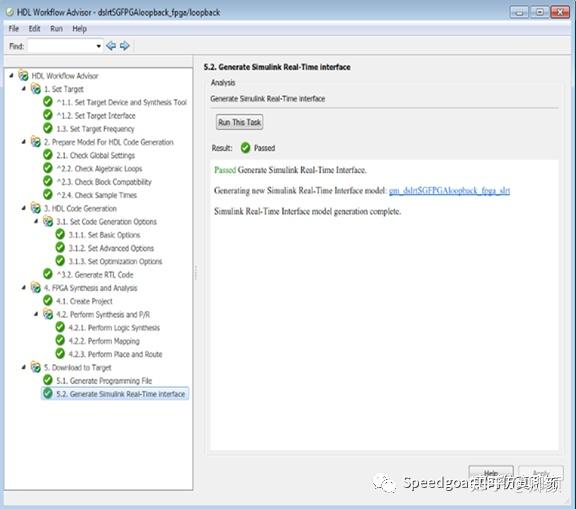Click the Help button at bottom right
The width and height of the screenshot is (576, 509).
coord(491,472)
